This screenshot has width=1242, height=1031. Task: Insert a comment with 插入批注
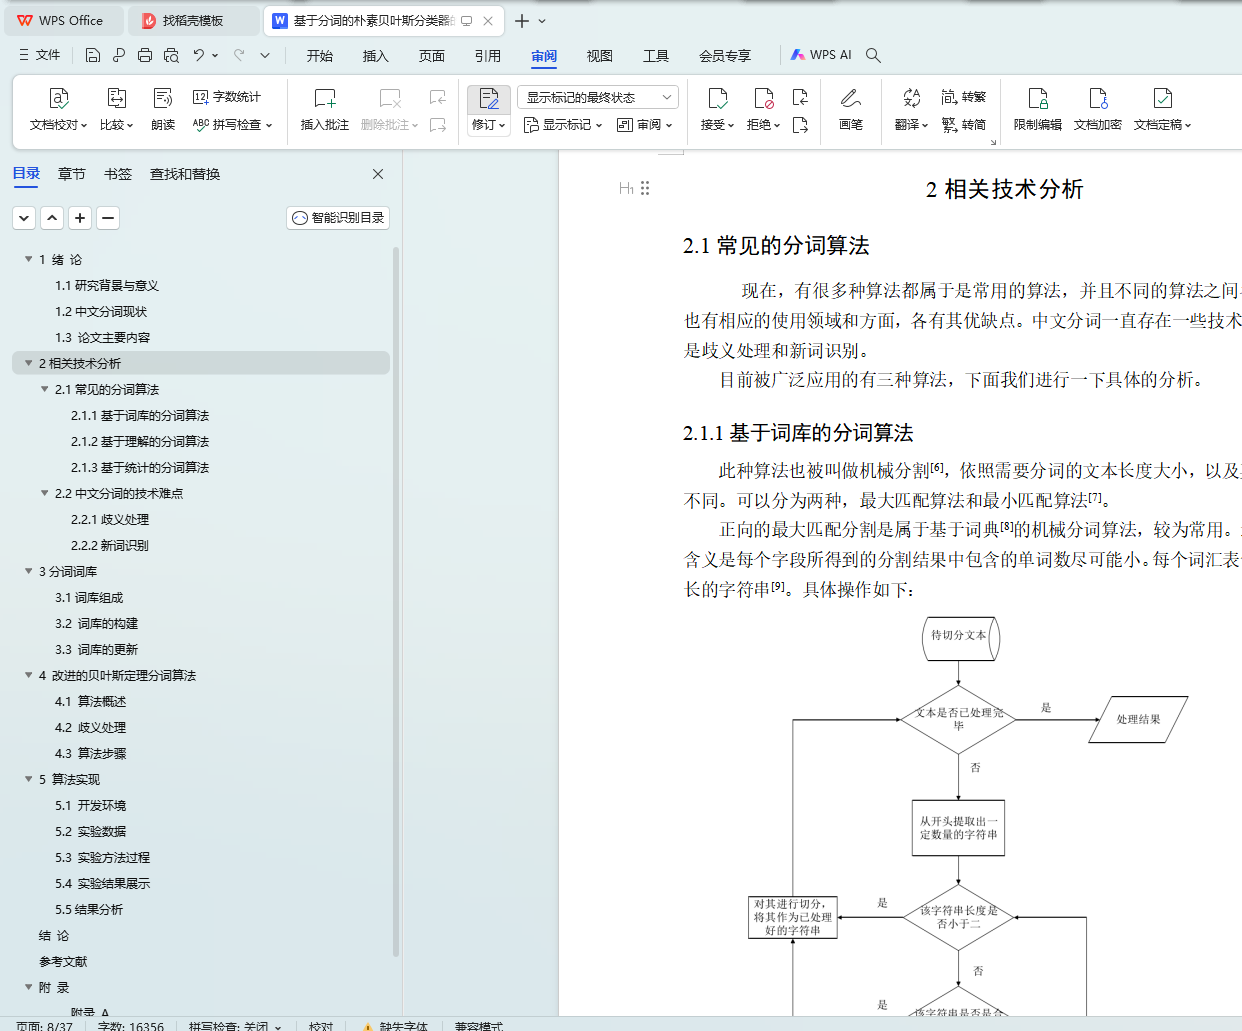pyautogui.click(x=325, y=110)
